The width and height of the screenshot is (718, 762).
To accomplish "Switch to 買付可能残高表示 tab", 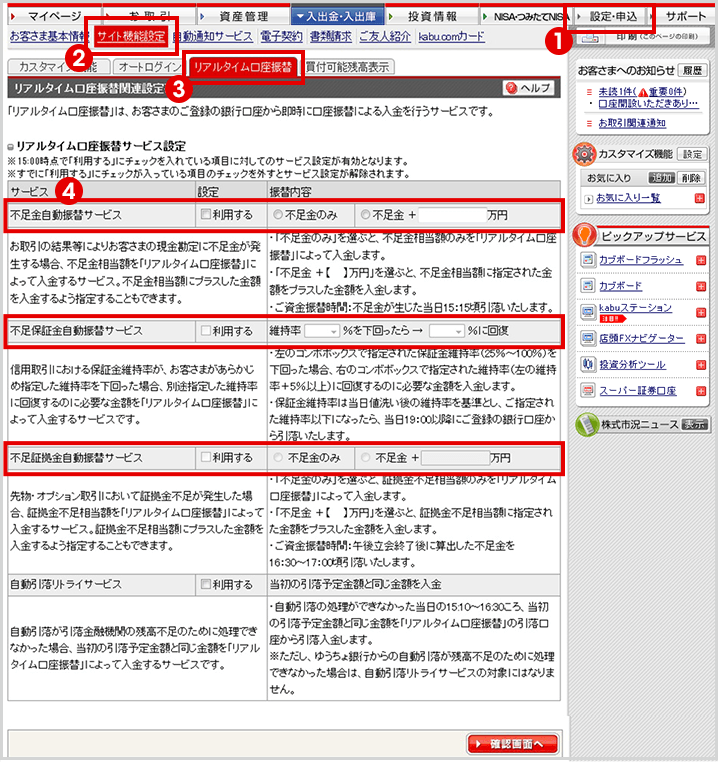I will [x=348, y=67].
